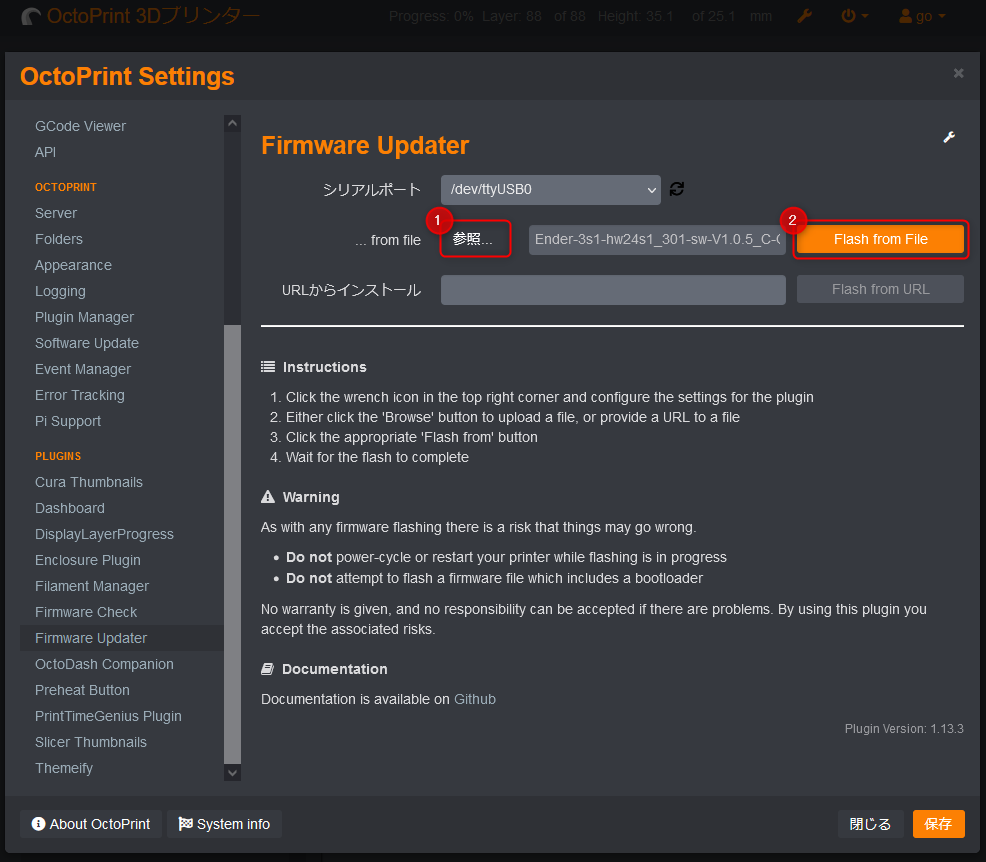Open Server settings
Screen dimensions: 986x862
click(56, 213)
